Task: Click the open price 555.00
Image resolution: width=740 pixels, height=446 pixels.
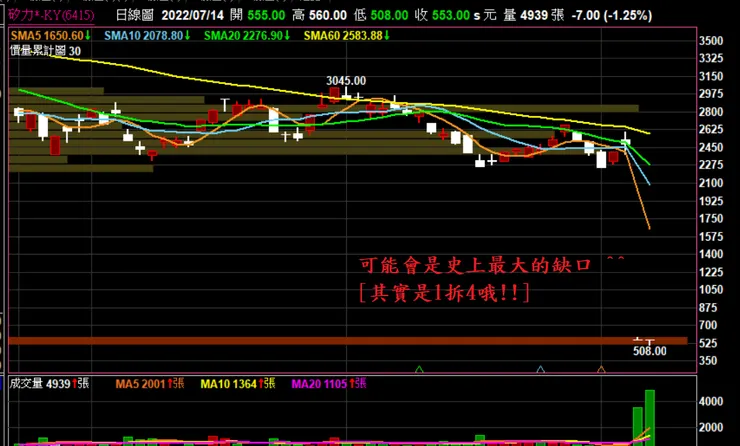Action: [x=266, y=16]
